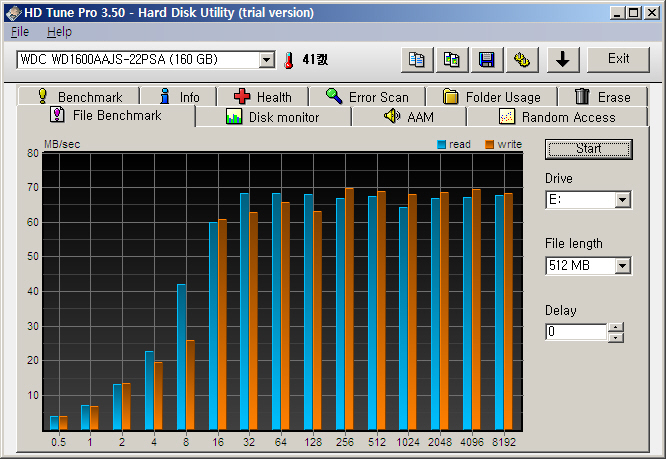
Task: Maximize the HD Tune Pro window
Action: point(633,13)
